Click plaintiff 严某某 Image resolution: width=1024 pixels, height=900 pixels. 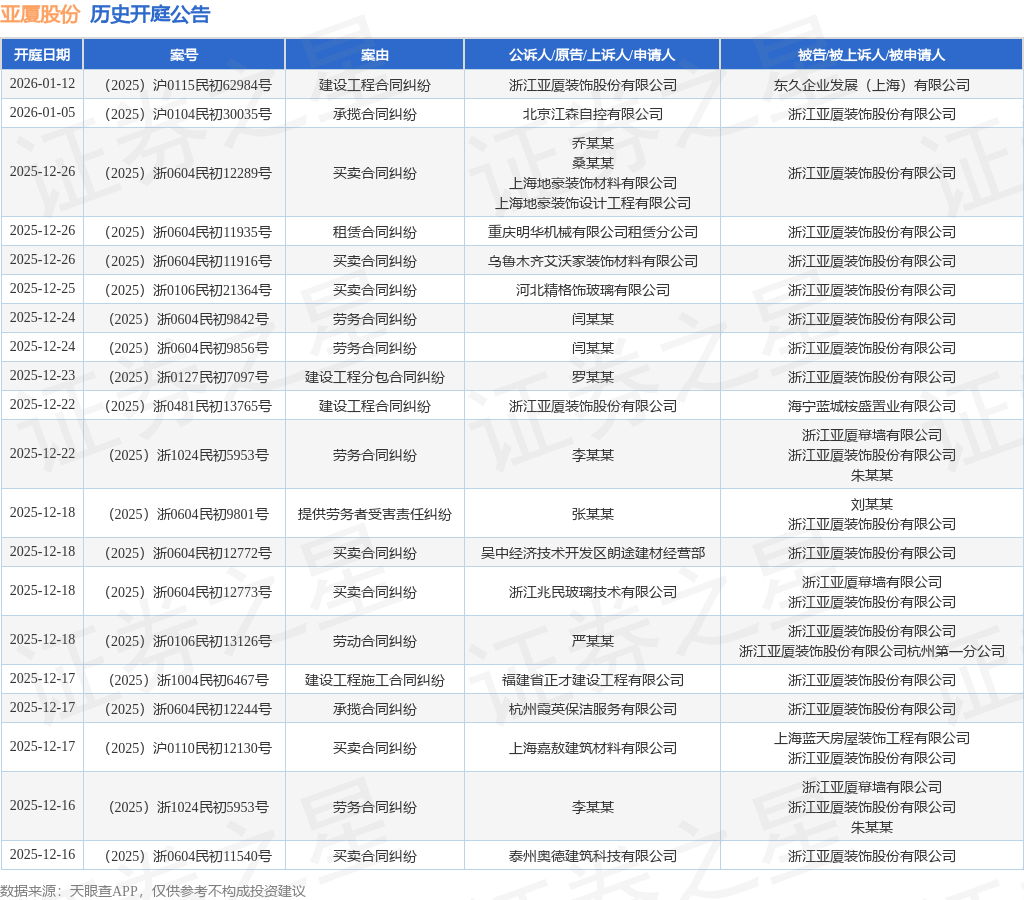592,641
